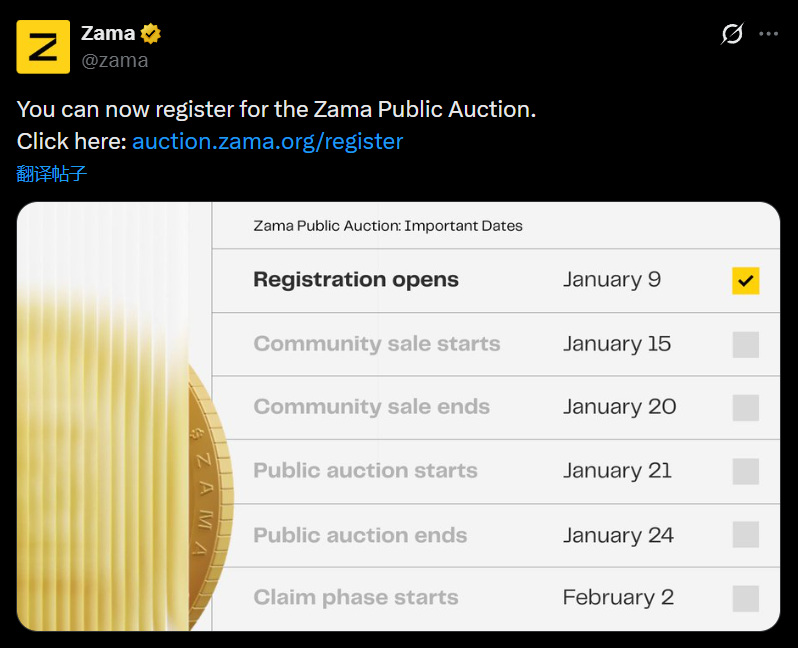Check the Community sale ends checkbox

pyautogui.click(x=745, y=408)
